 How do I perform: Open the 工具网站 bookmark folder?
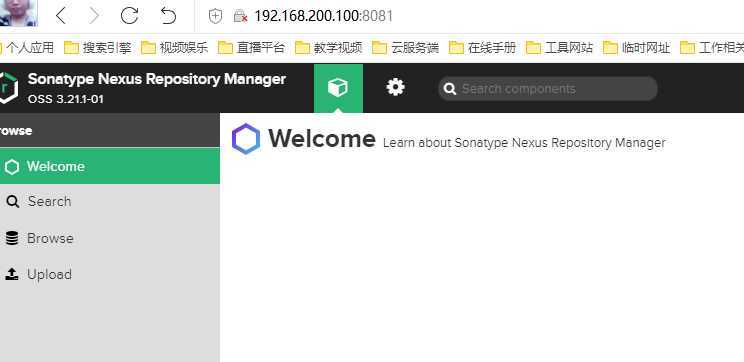(559, 47)
